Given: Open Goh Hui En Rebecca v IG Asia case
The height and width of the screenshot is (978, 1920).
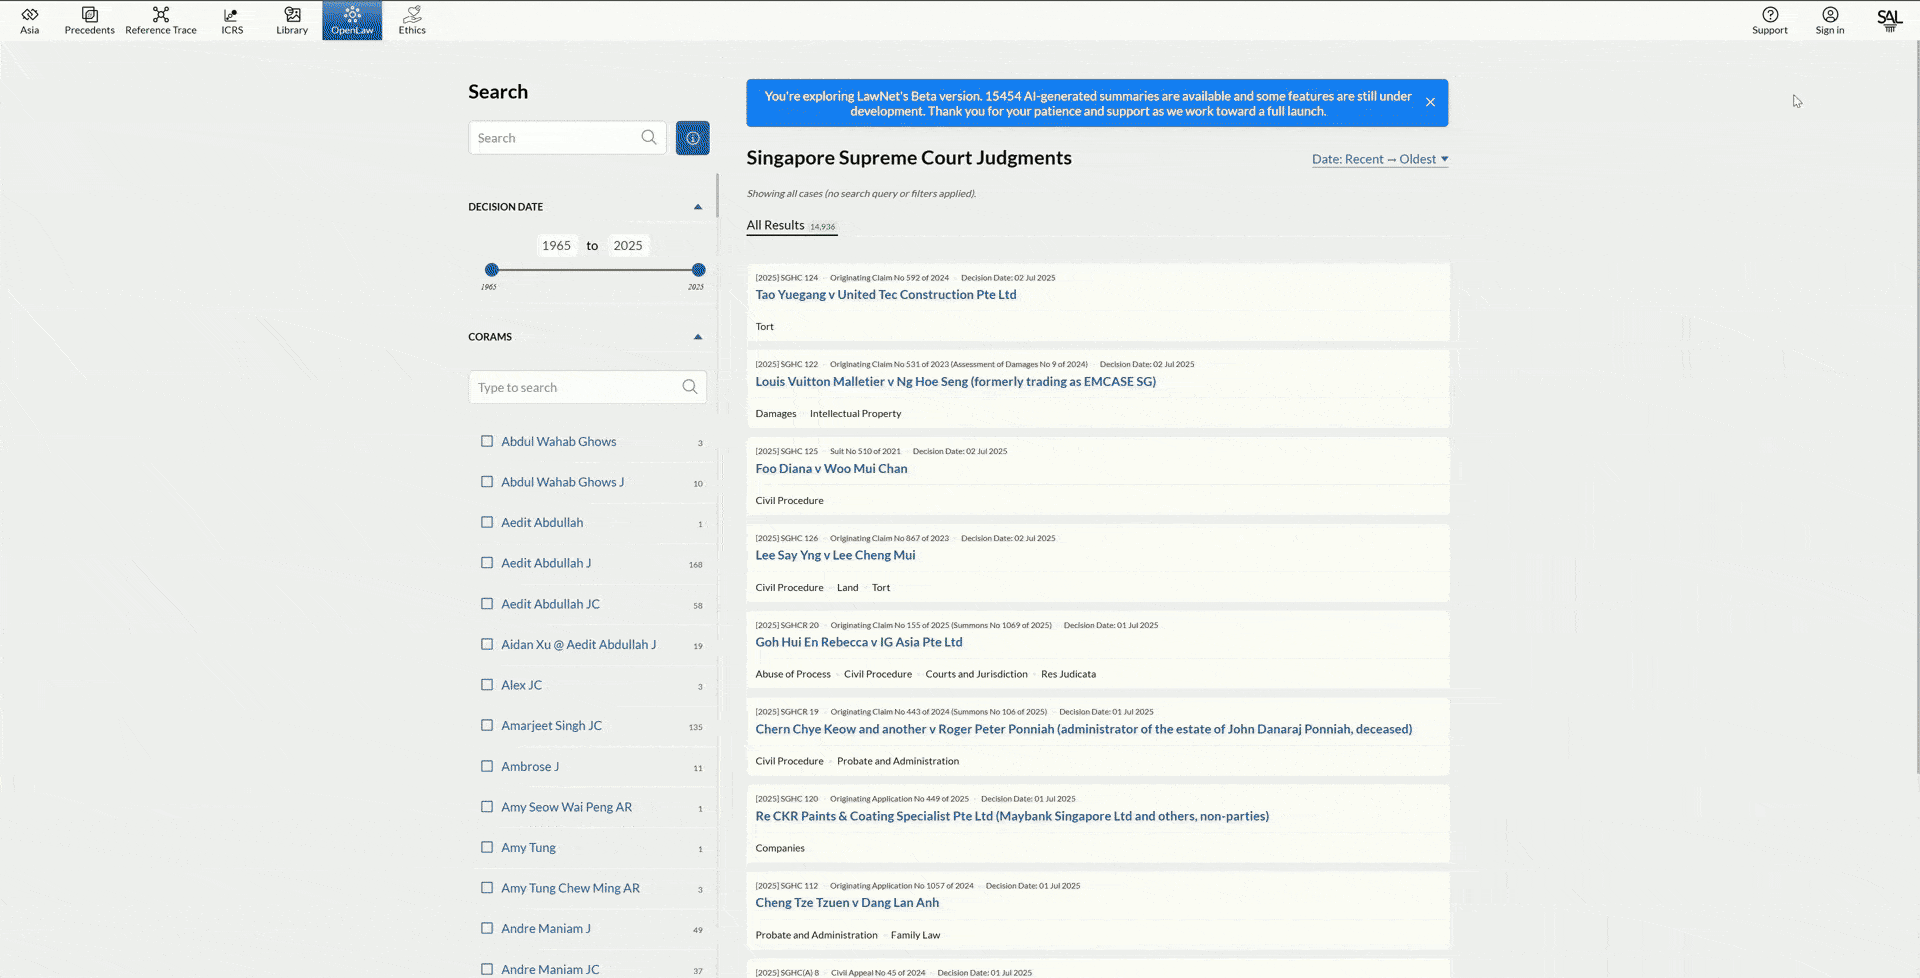Looking at the screenshot, I should pos(859,643).
